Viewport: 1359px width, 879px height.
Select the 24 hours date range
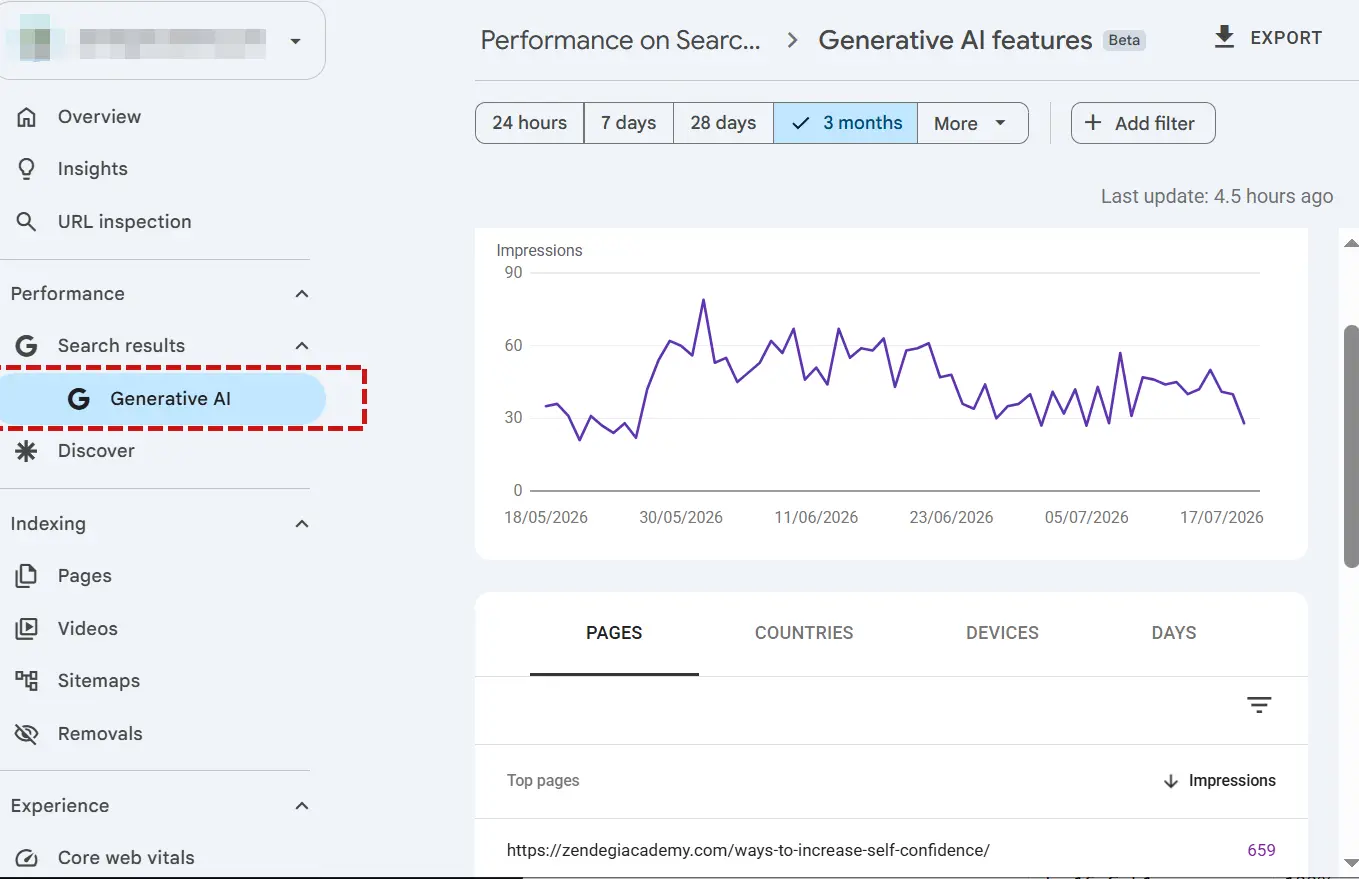pyautogui.click(x=530, y=123)
